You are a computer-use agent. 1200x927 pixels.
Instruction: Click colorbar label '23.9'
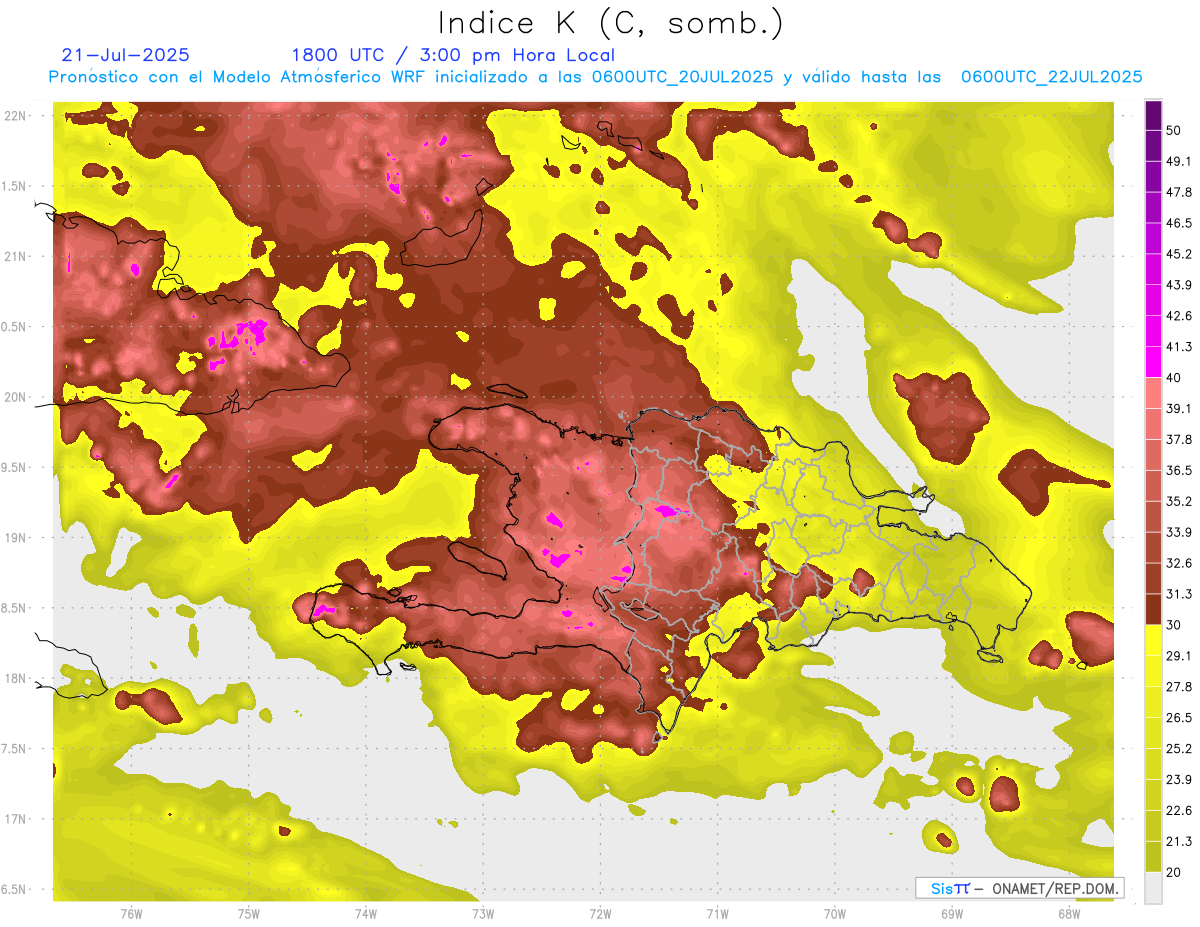(x=1179, y=779)
